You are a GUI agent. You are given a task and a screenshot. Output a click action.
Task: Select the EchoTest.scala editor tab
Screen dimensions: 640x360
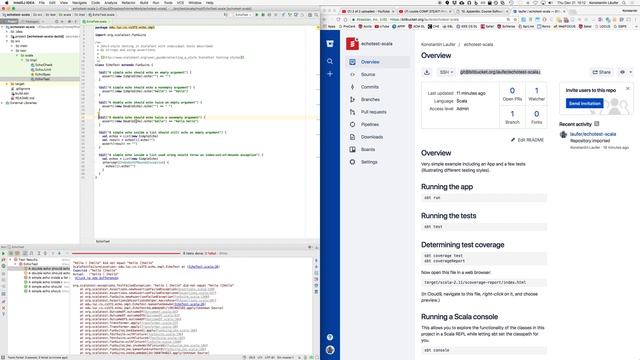[96, 21]
